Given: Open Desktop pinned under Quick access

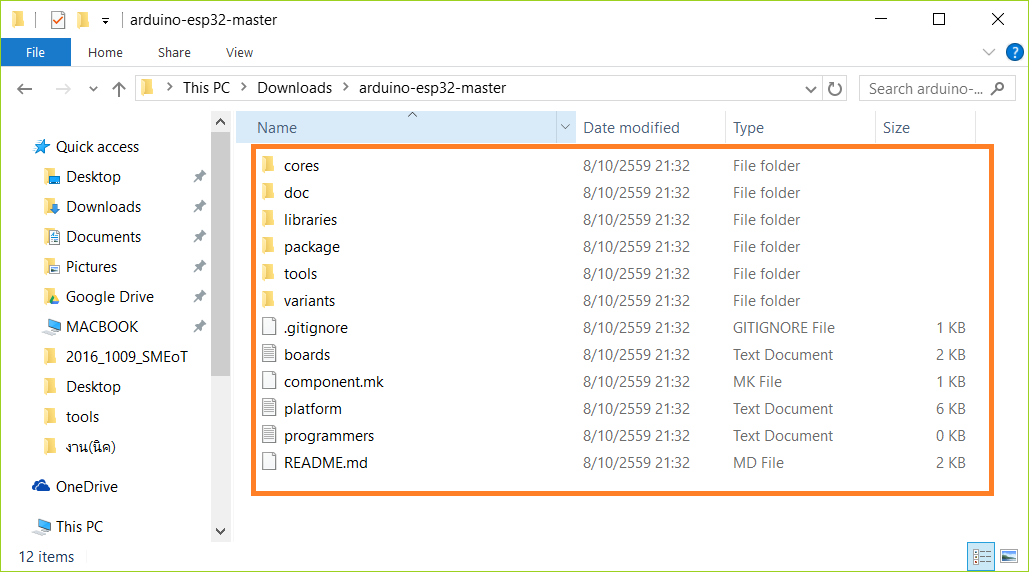Looking at the screenshot, I should 93,176.
